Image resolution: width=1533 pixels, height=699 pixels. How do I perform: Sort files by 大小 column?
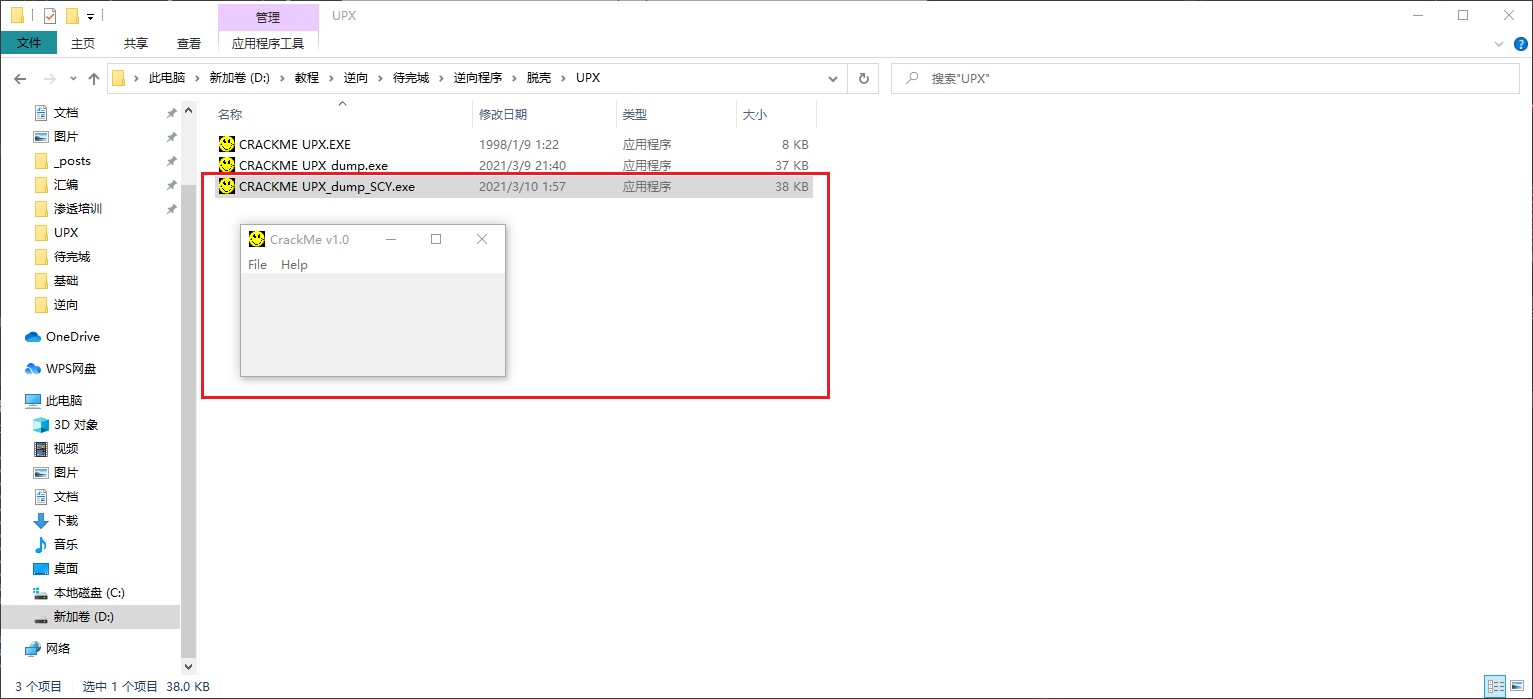tap(755, 115)
